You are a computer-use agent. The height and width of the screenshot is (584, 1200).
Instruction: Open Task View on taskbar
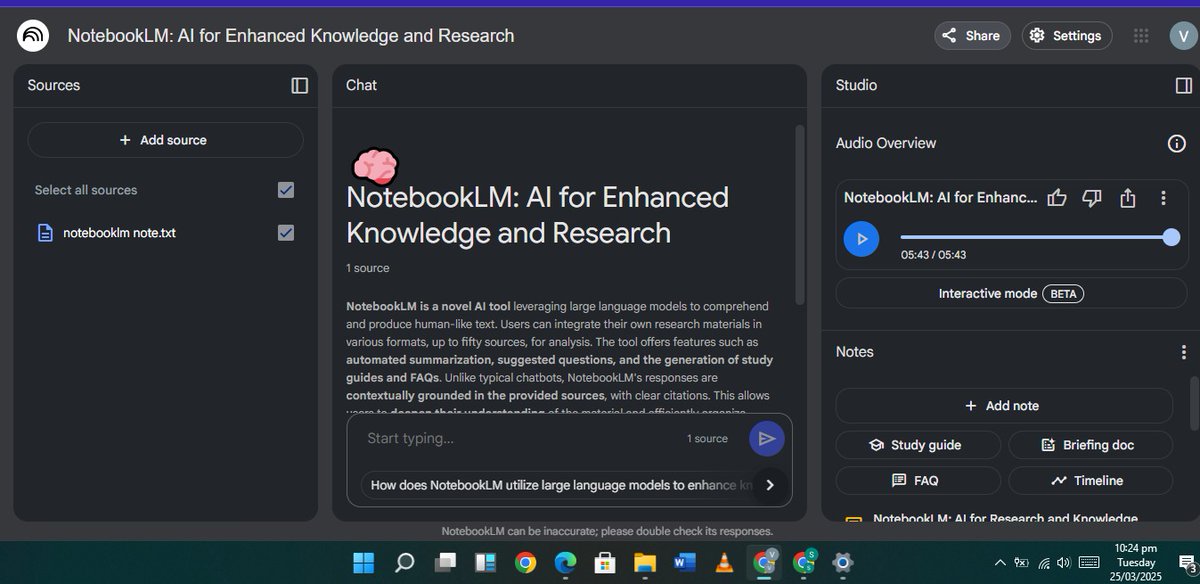tap(445, 563)
